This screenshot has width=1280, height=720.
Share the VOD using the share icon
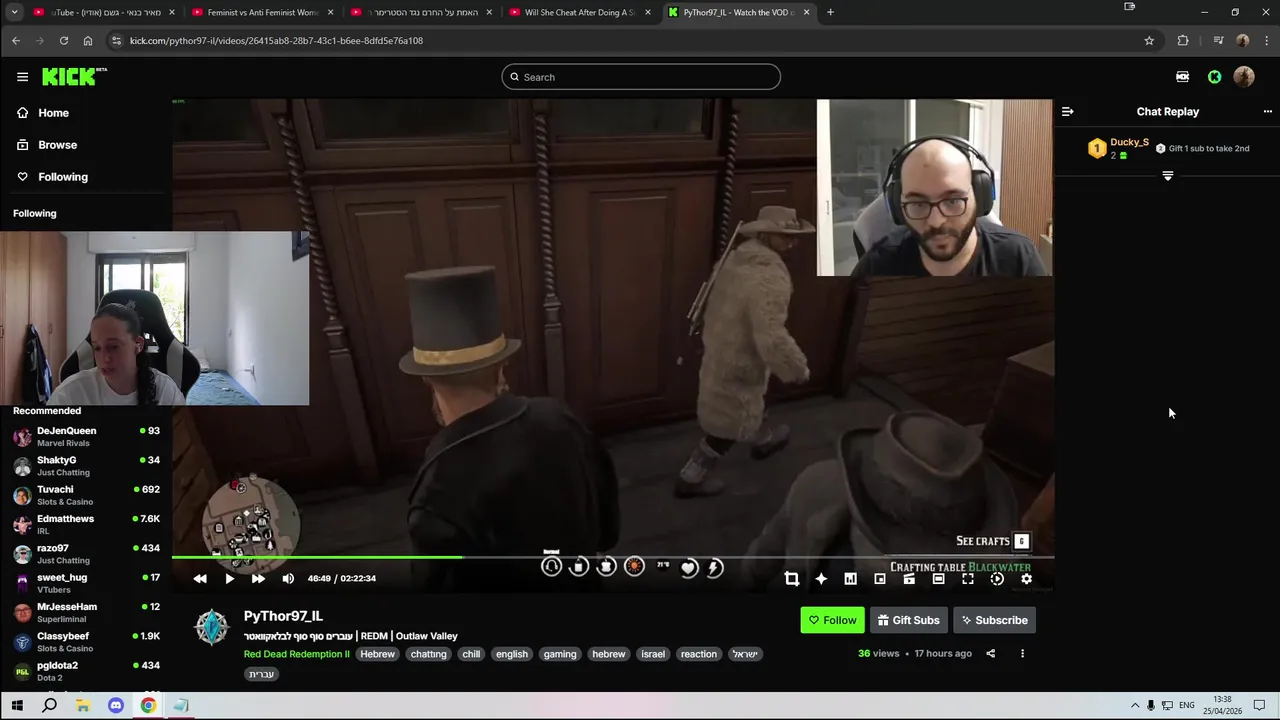tap(990, 654)
